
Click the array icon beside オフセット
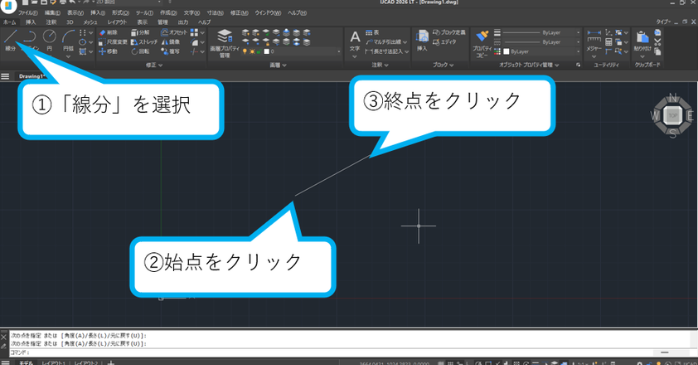click(x=194, y=32)
